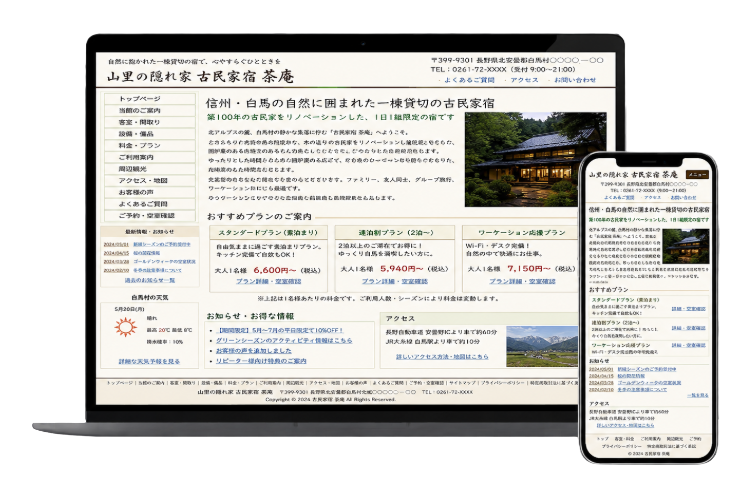Screen dimensions: 752x497
Task: Open アクセス・地図 in laptop side menu
Action: (150, 180)
